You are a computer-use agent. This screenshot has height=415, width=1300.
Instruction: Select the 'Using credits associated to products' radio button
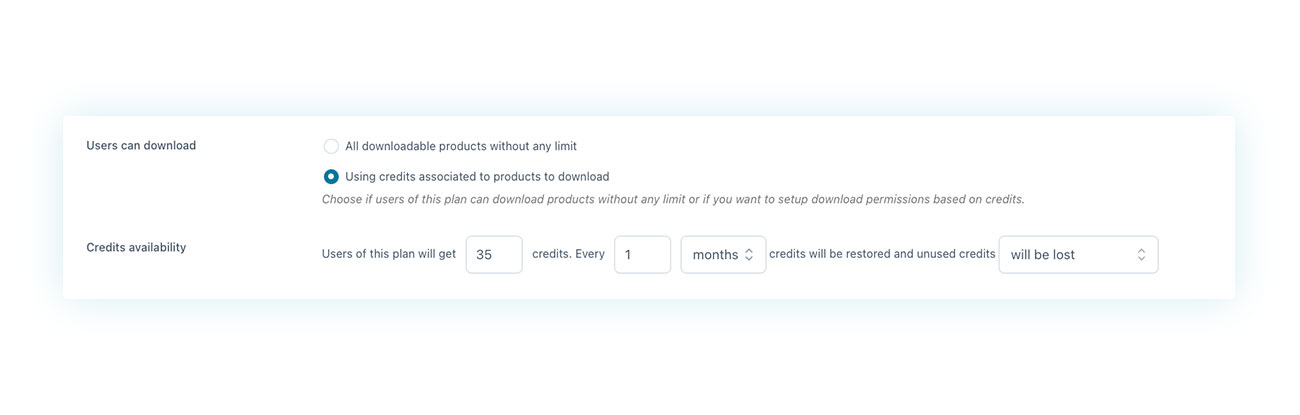click(x=331, y=177)
